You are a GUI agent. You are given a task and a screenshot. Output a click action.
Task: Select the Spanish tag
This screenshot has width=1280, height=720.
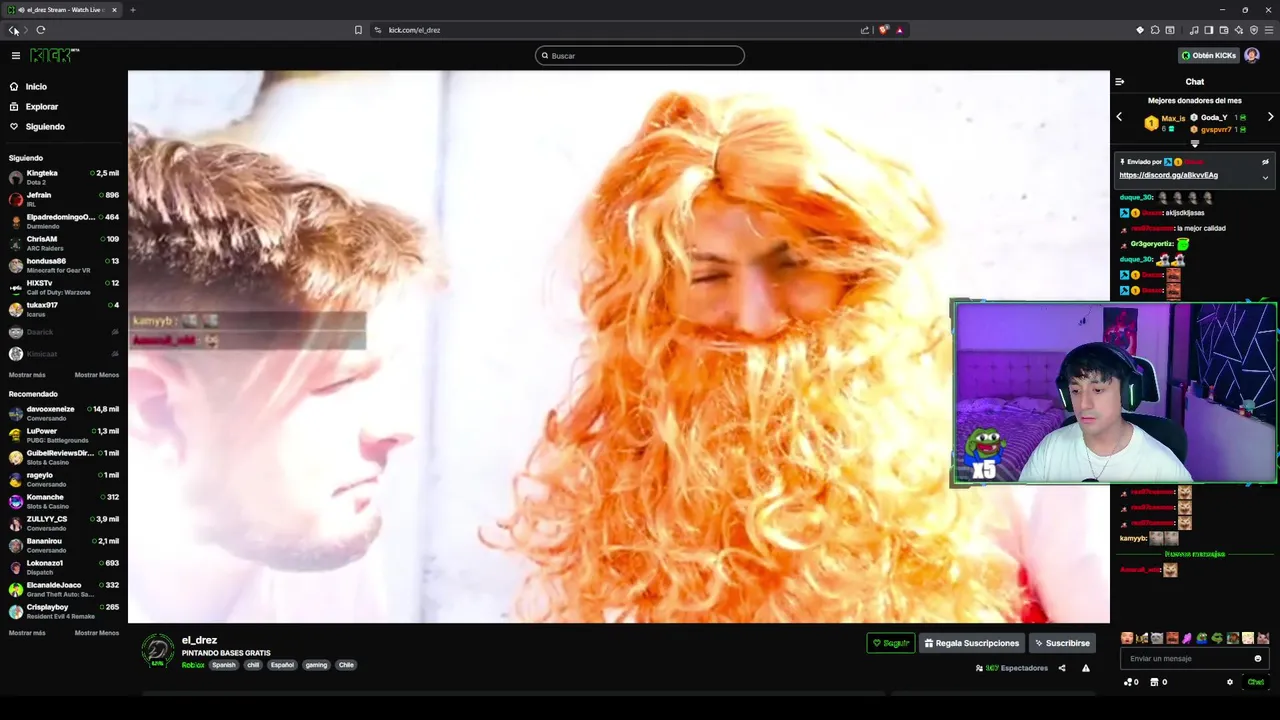click(224, 665)
